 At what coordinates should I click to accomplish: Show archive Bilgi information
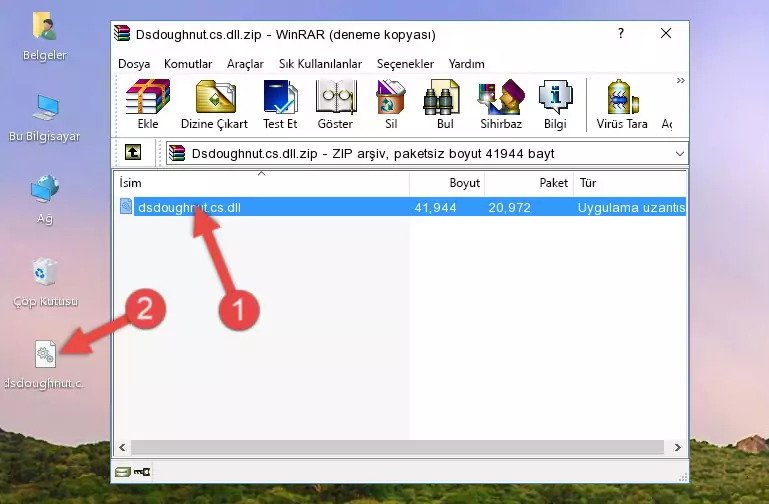(x=555, y=104)
